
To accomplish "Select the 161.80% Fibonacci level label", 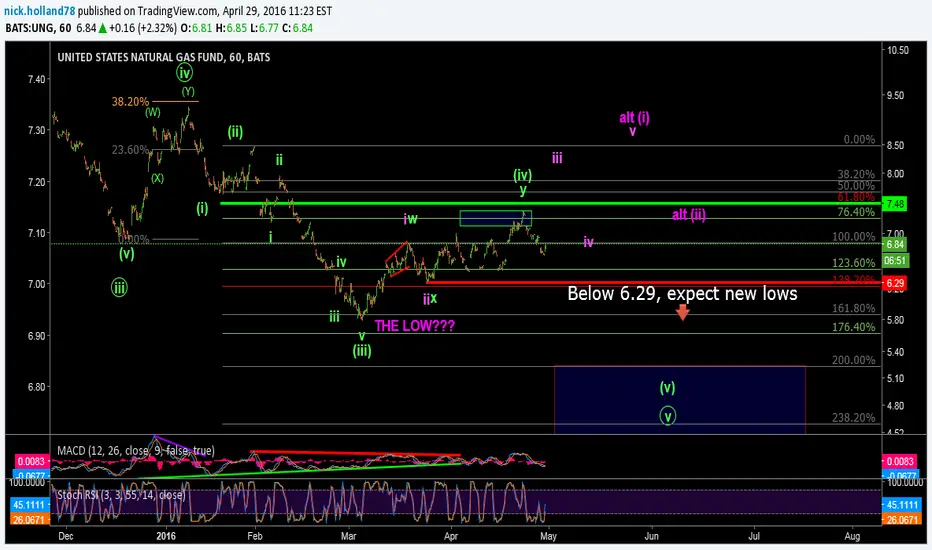I will (854, 309).
